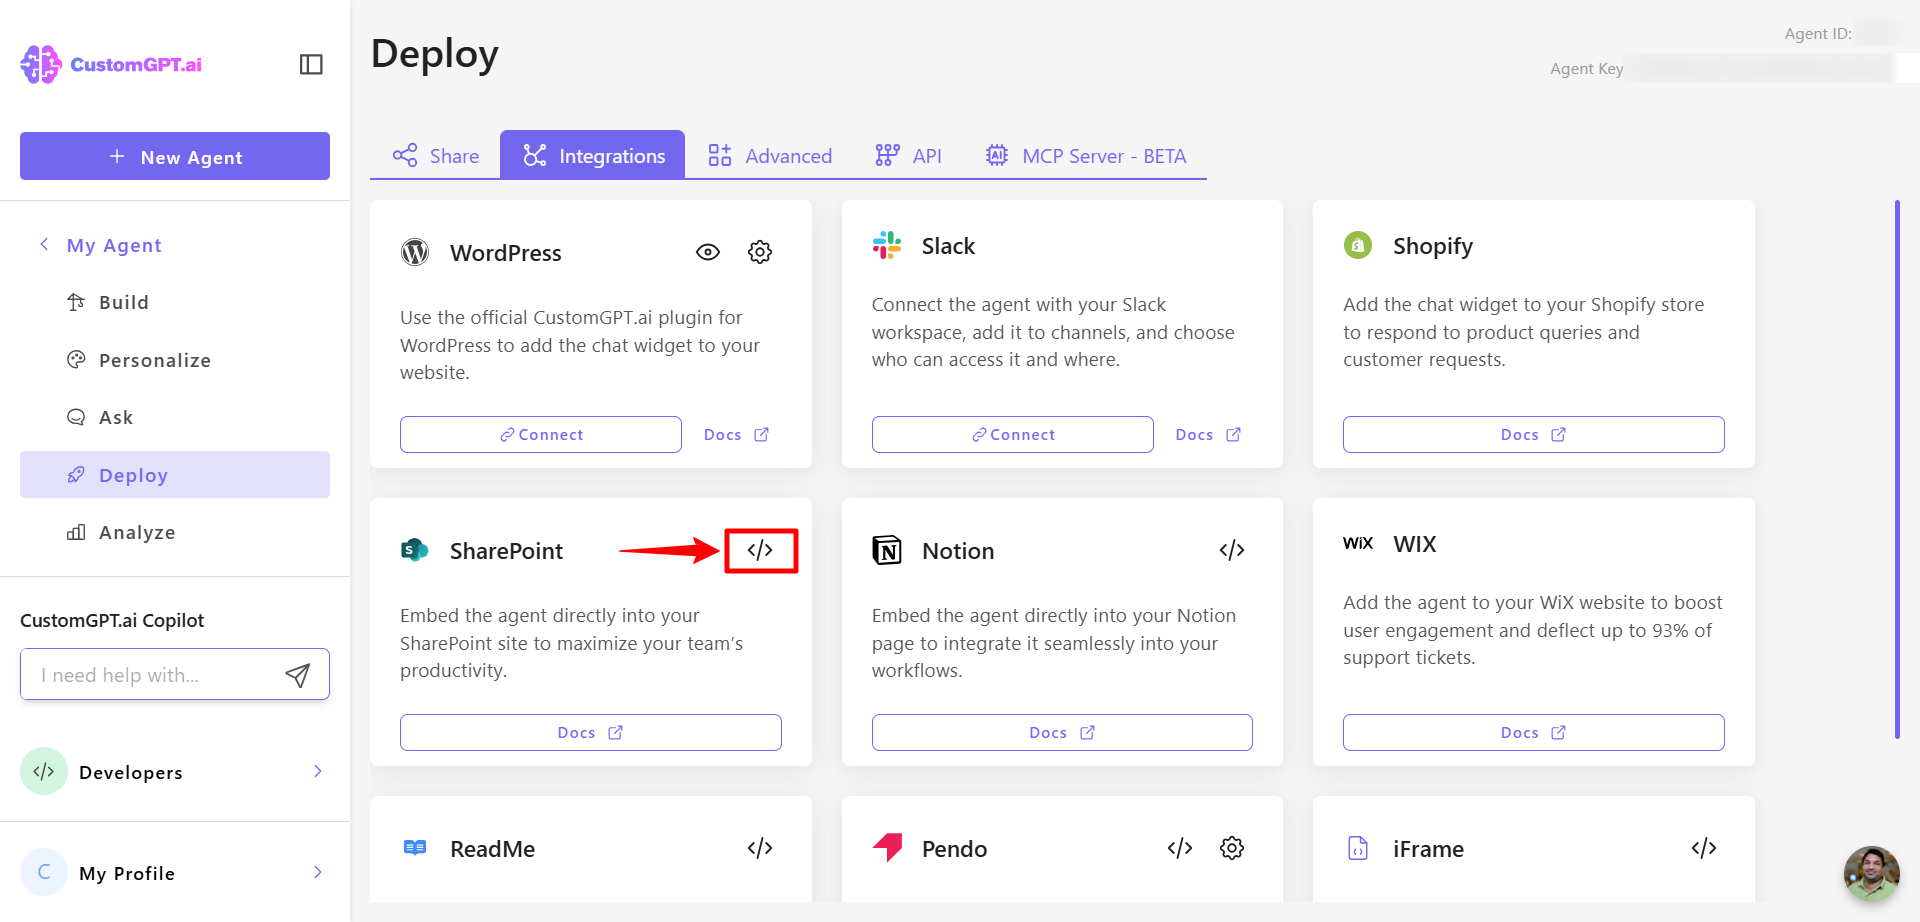Open WIX Docs button
Screen dimensions: 1920x922
click(x=1534, y=732)
